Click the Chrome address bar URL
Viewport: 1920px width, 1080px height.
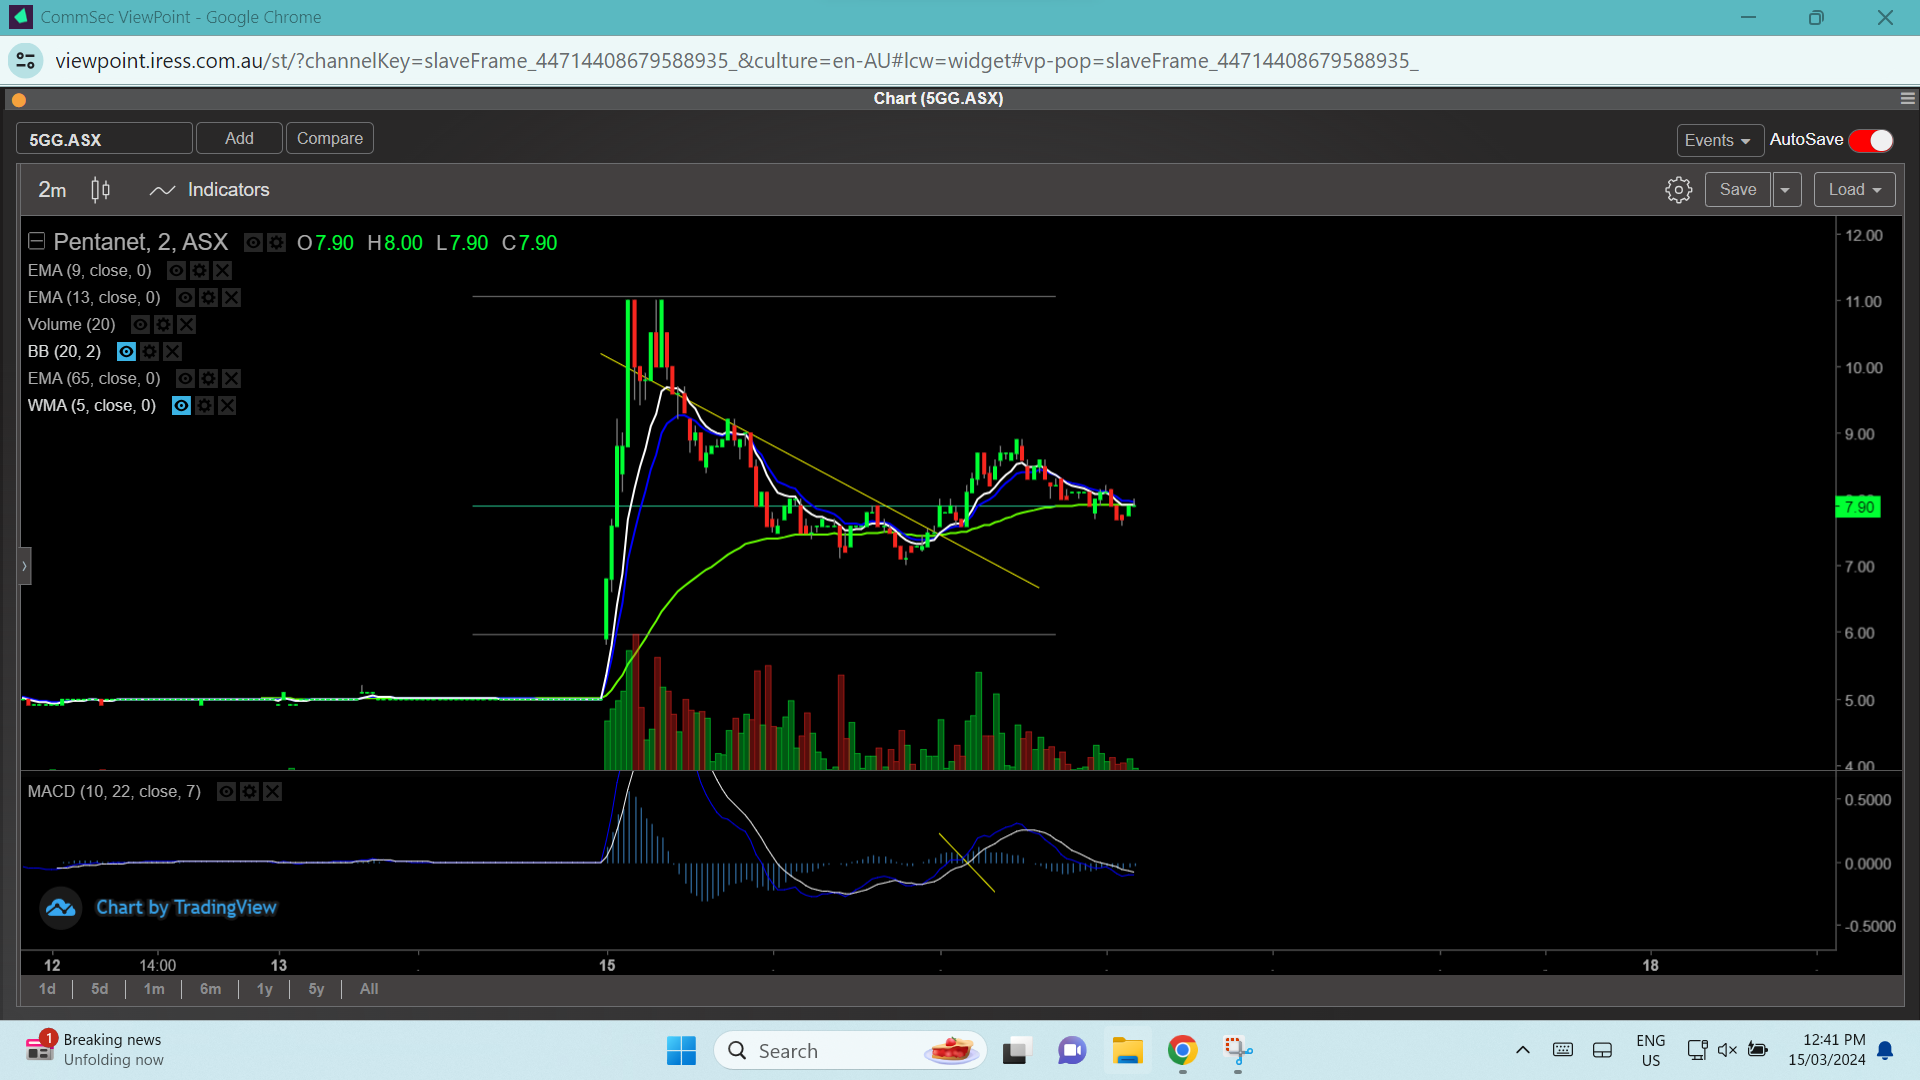[x=736, y=61]
